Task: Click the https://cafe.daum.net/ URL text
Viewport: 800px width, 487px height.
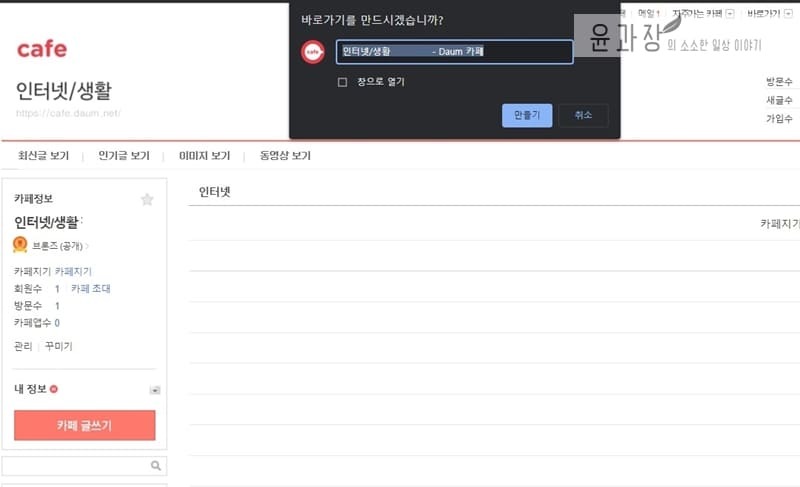Action: (x=68, y=113)
